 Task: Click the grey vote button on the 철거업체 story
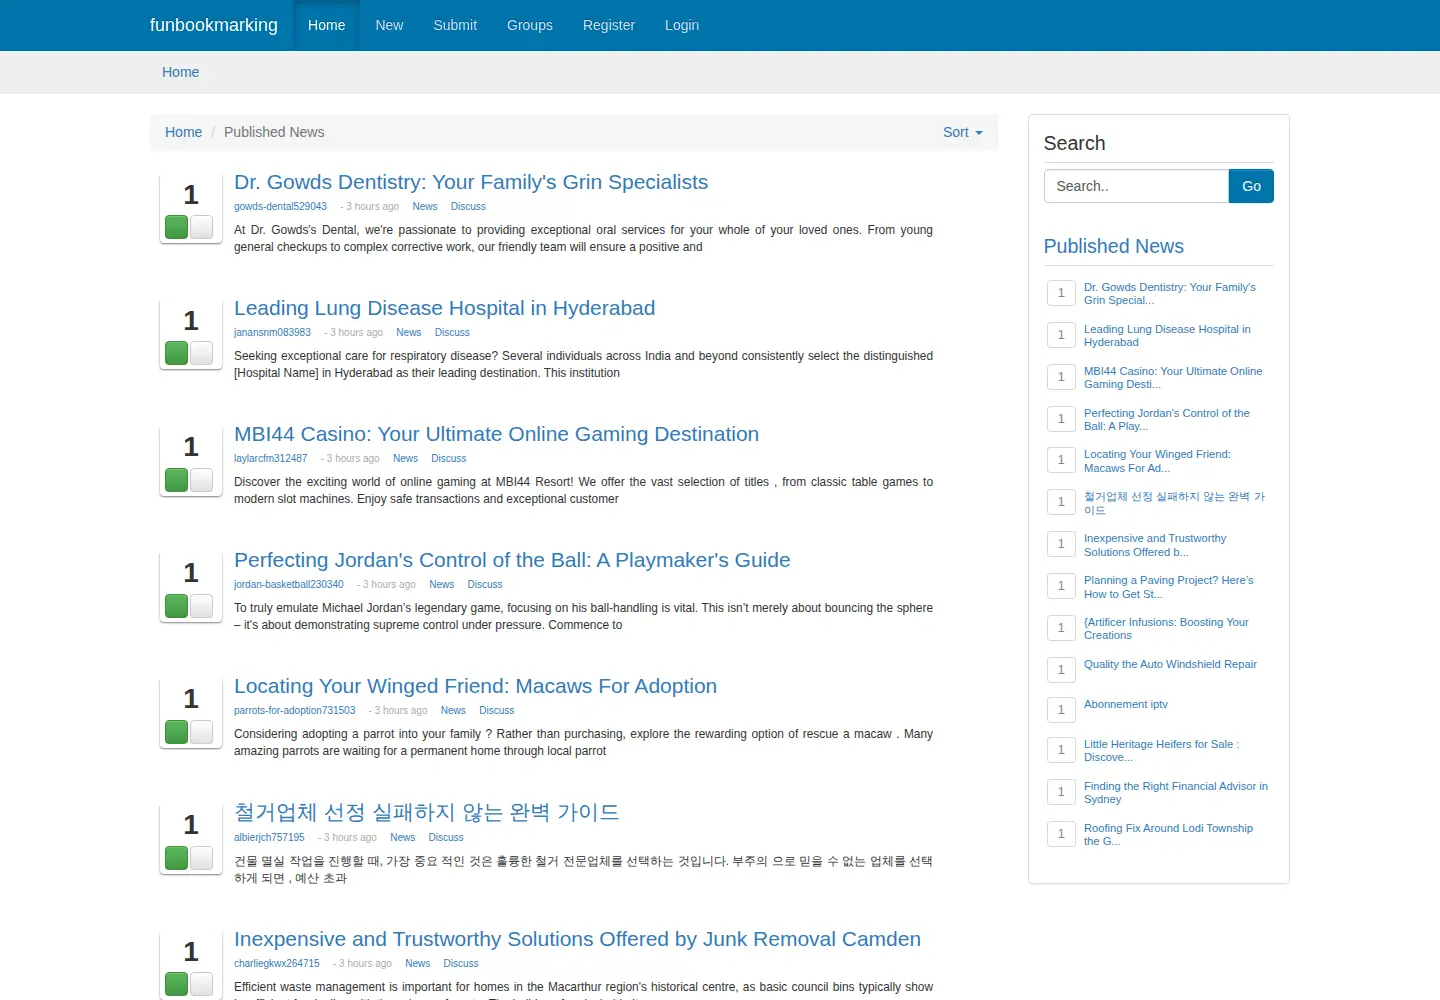pyautogui.click(x=201, y=858)
